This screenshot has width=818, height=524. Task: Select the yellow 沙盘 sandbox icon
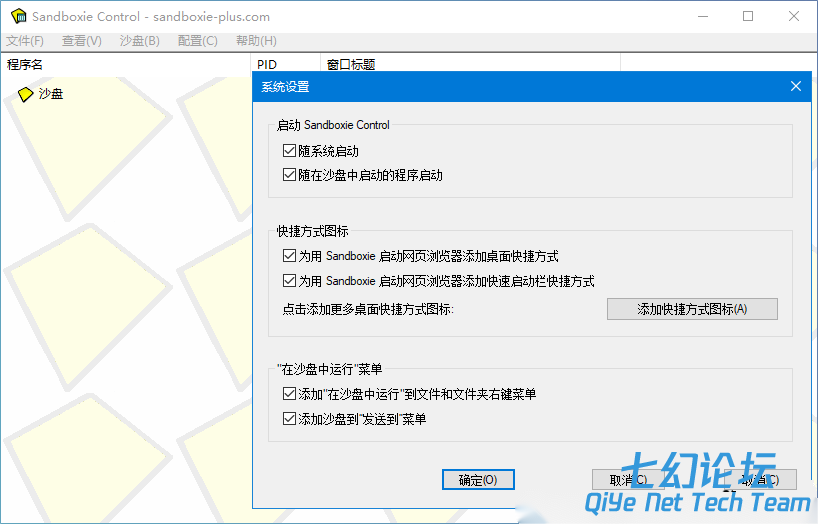25,94
